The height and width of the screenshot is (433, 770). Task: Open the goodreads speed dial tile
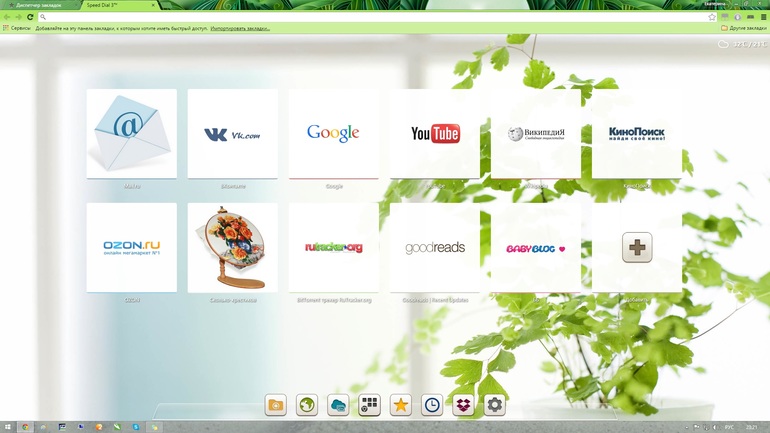[435, 247]
